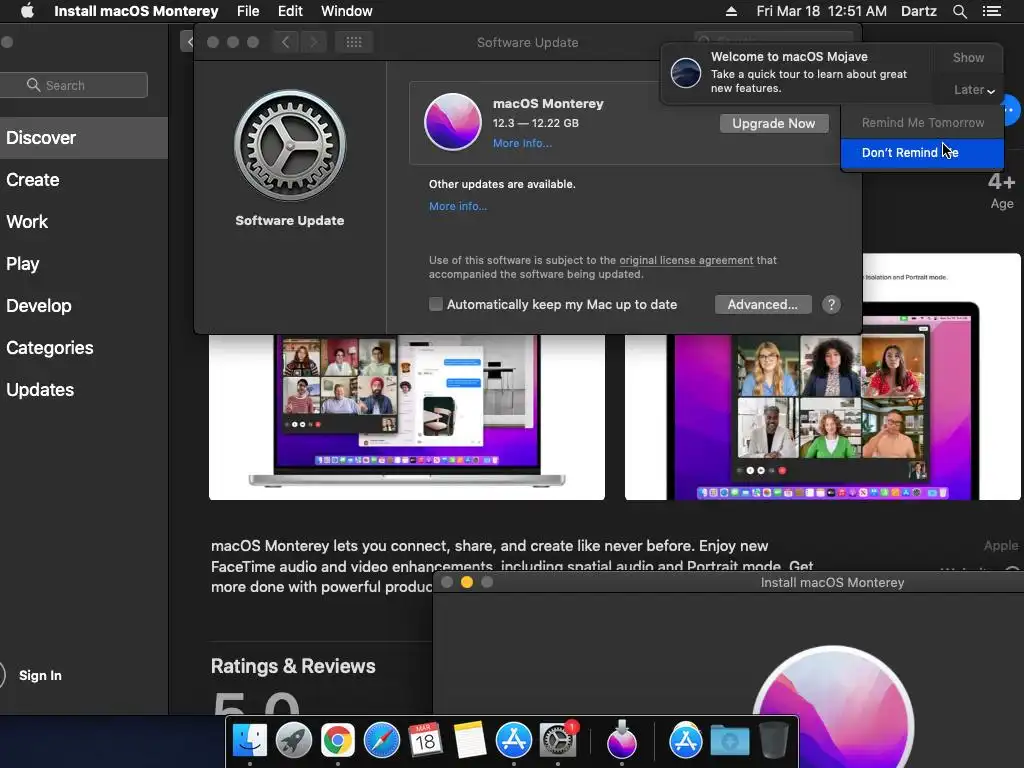This screenshot has height=768, width=1024.
Task: Click Welcome to macOS Mojave notification text
Action: pyautogui.click(x=789, y=57)
